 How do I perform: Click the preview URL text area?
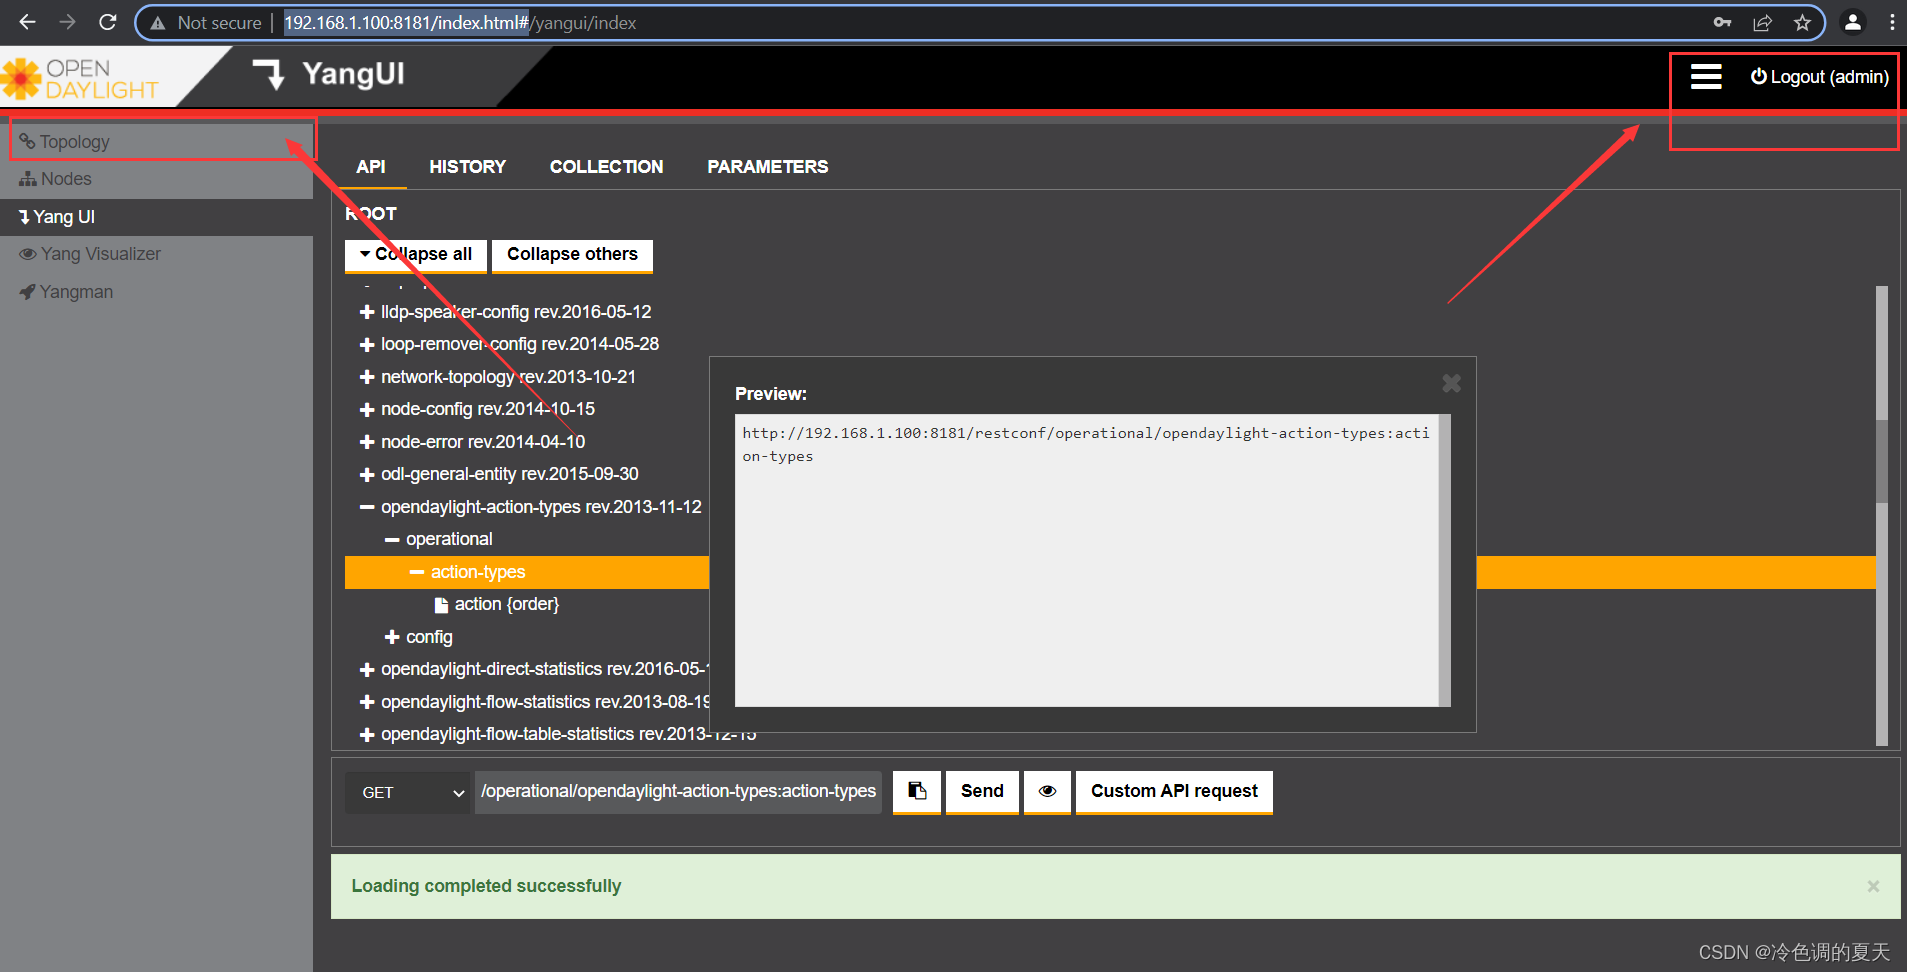tap(1086, 560)
